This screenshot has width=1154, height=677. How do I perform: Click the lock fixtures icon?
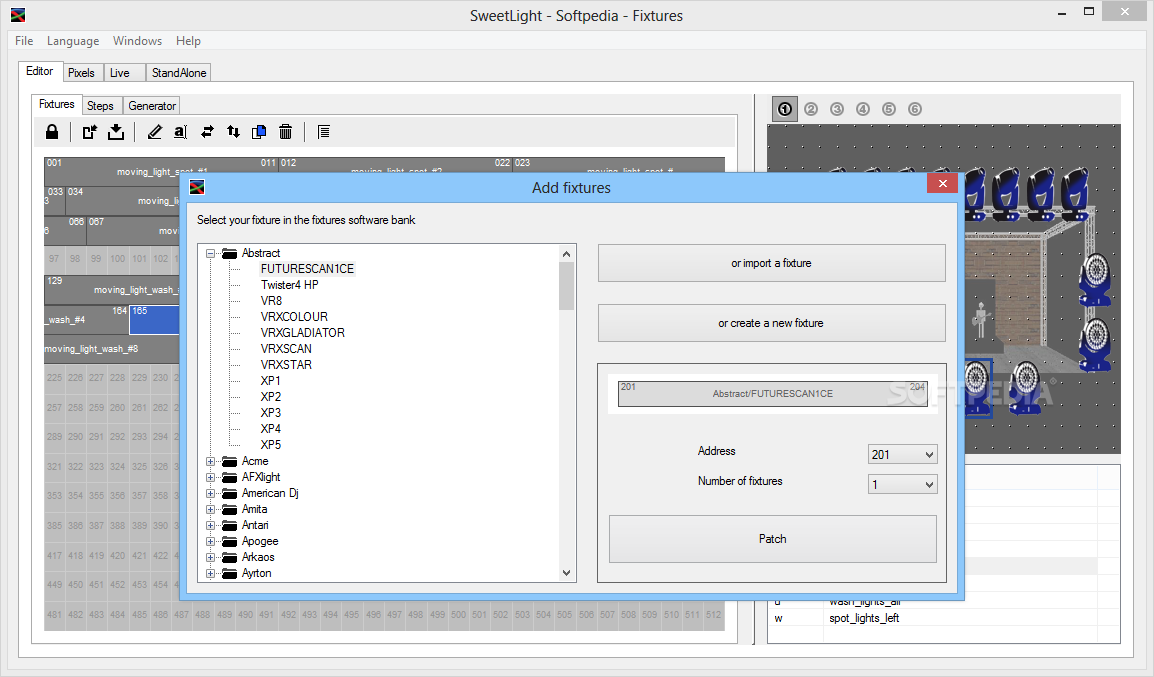pyautogui.click(x=52, y=132)
